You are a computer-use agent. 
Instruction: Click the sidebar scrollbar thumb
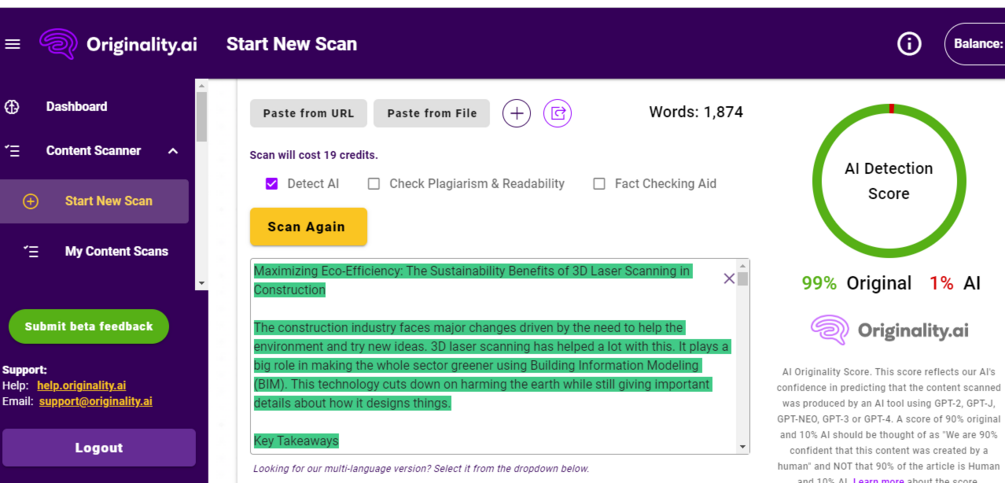point(202,116)
